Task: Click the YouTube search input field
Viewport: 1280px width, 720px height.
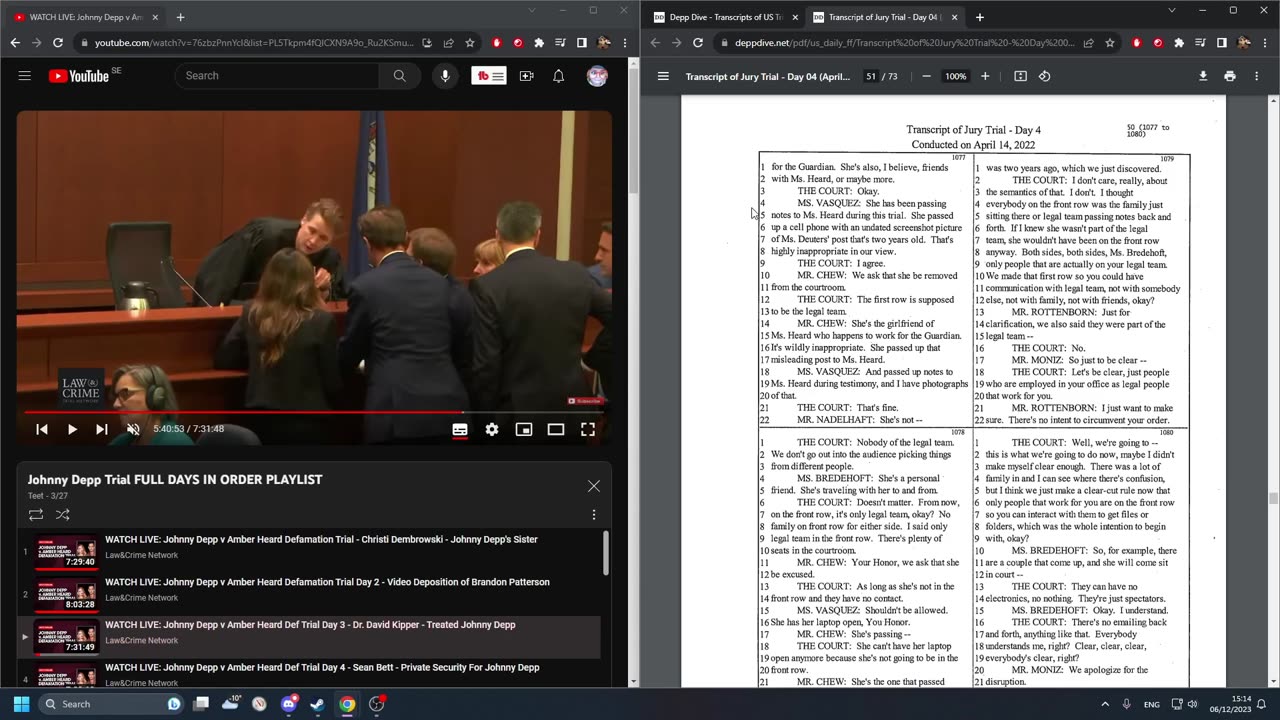Action: 276,76
